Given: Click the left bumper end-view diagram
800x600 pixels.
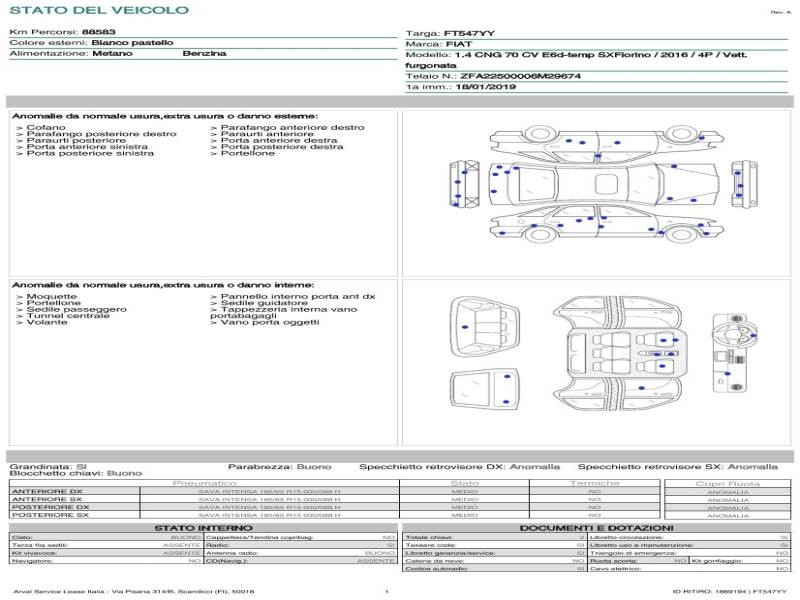Looking at the screenshot, I should pos(464,183).
